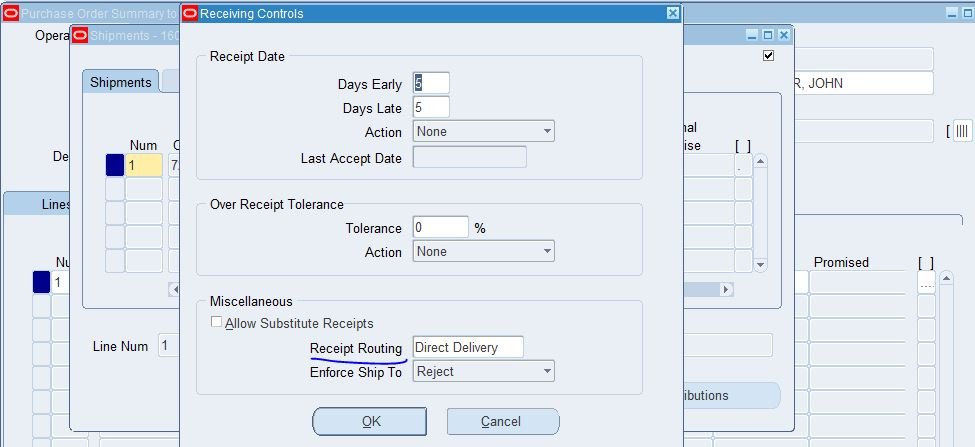Image resolution: width=975 pixels, height=447 pixels.
Task: Click the flexfield cell in PO line 1
Action: [926, 282]
